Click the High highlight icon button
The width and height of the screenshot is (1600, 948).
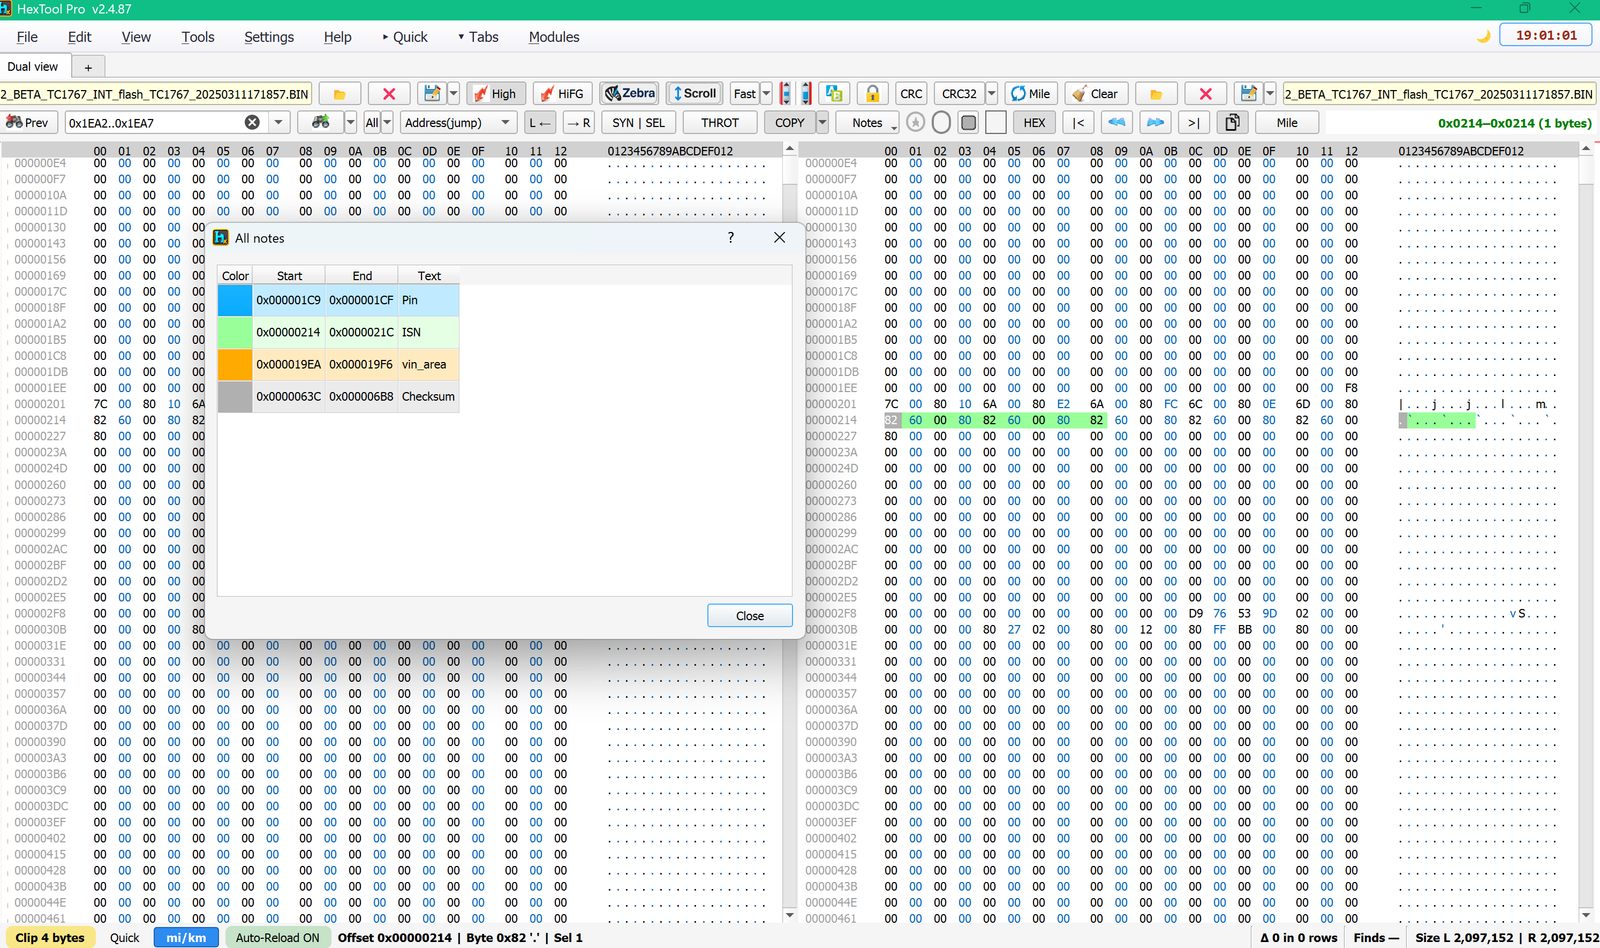[495, 94]
